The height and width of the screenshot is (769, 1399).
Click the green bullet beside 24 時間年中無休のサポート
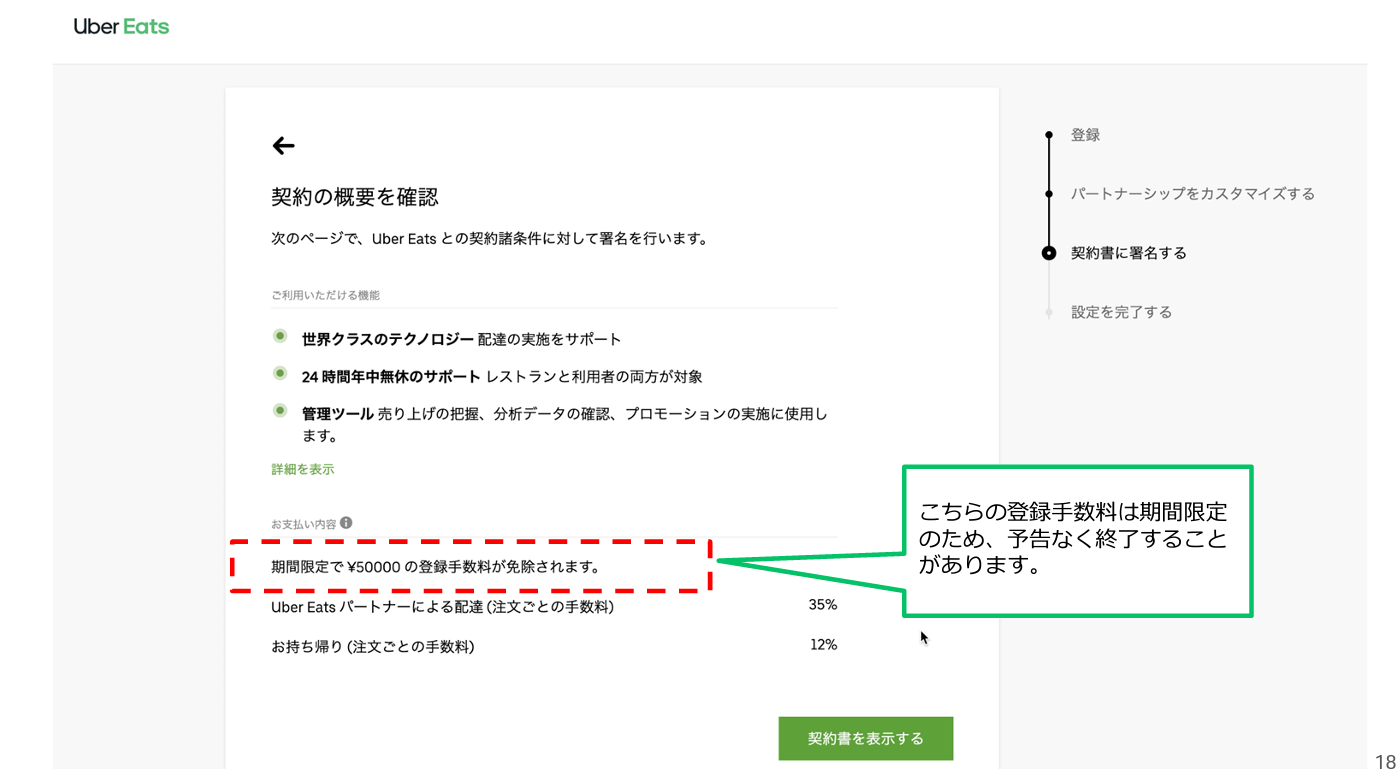coord(280,374)
